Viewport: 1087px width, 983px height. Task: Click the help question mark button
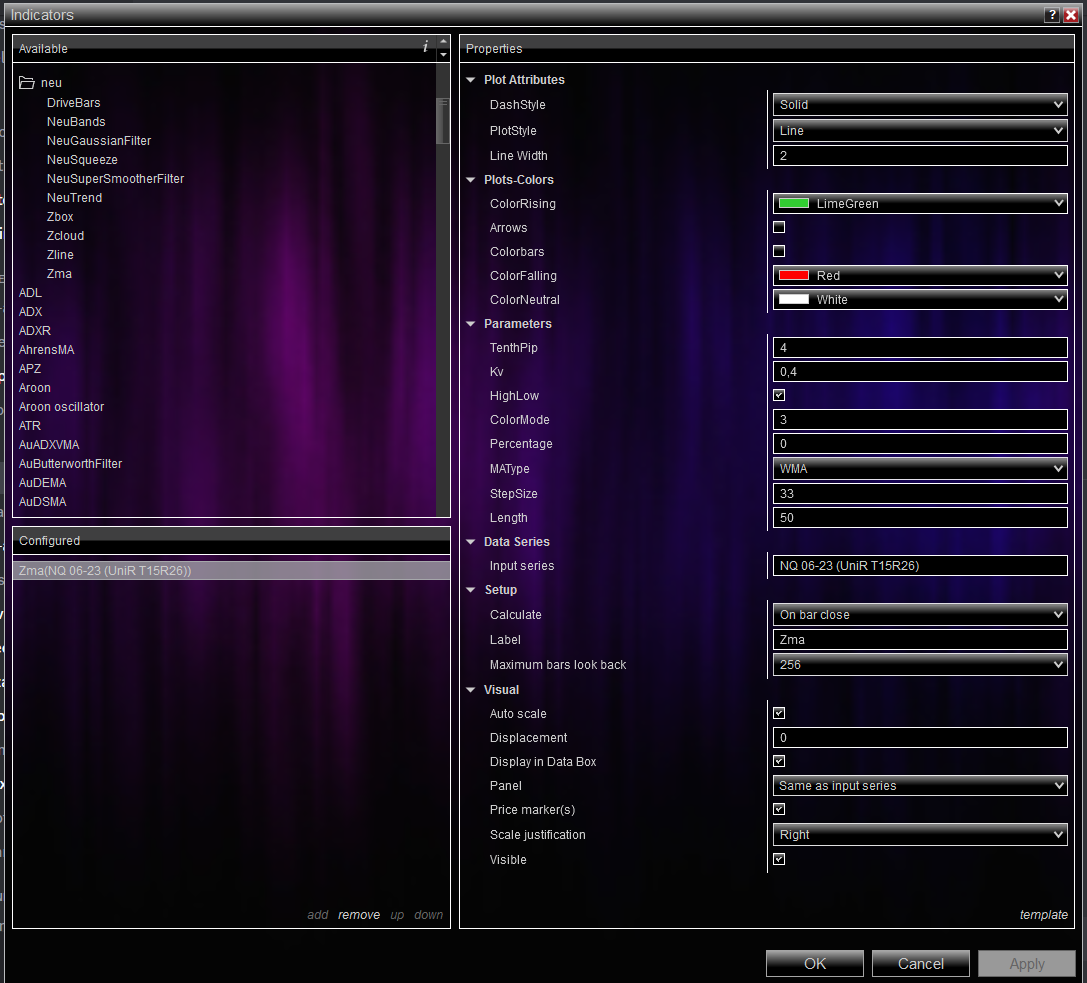click(1052, 15)
